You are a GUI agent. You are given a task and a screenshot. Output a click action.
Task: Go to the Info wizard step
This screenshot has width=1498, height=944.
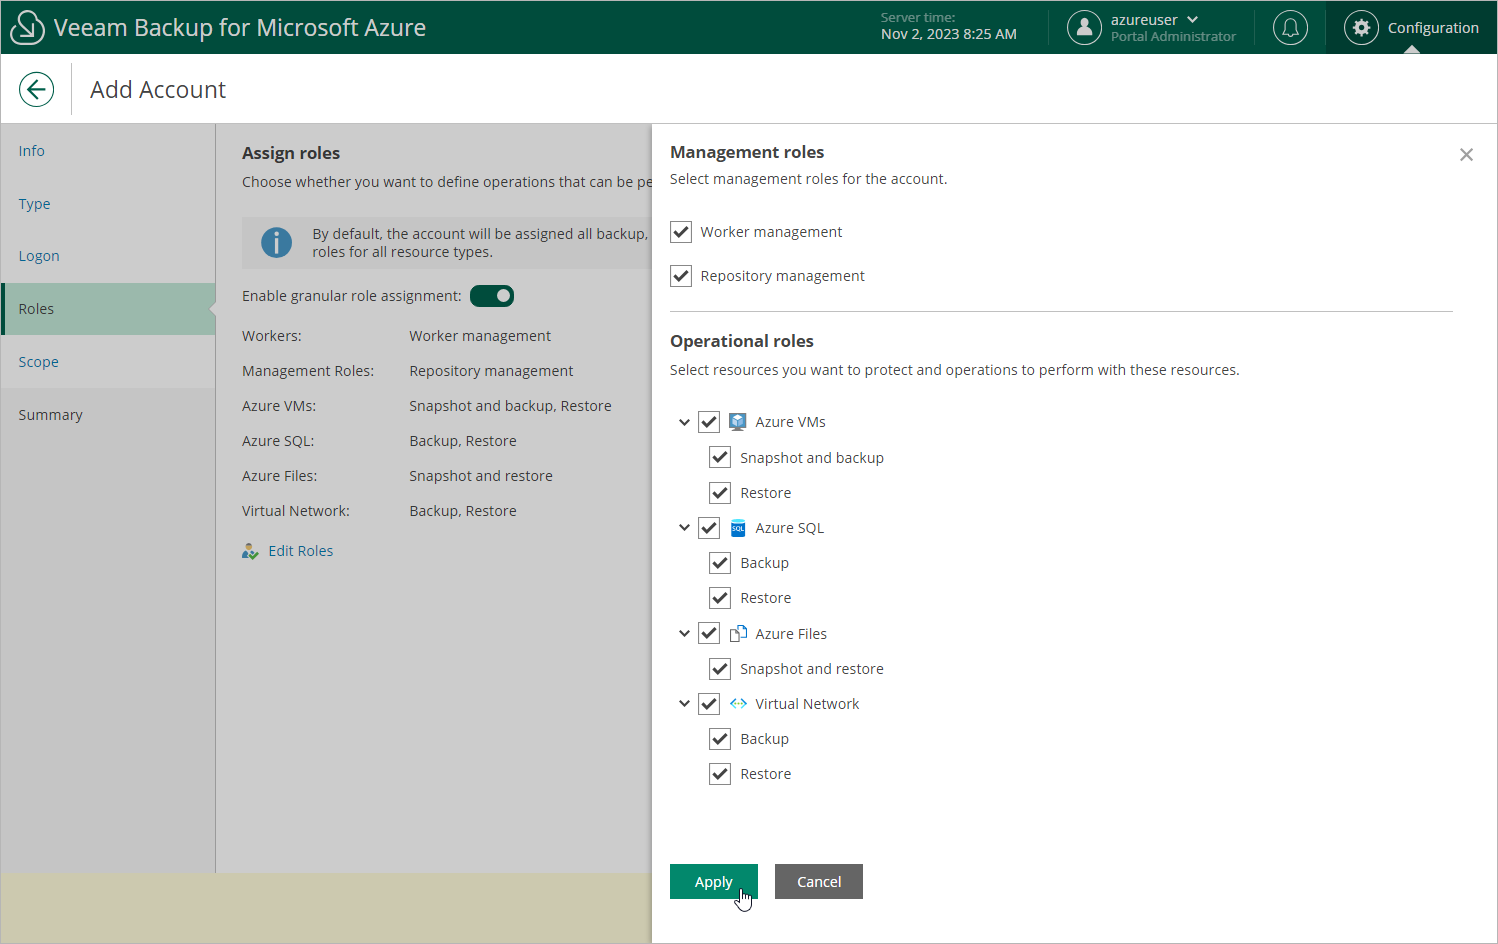[108, 151]
